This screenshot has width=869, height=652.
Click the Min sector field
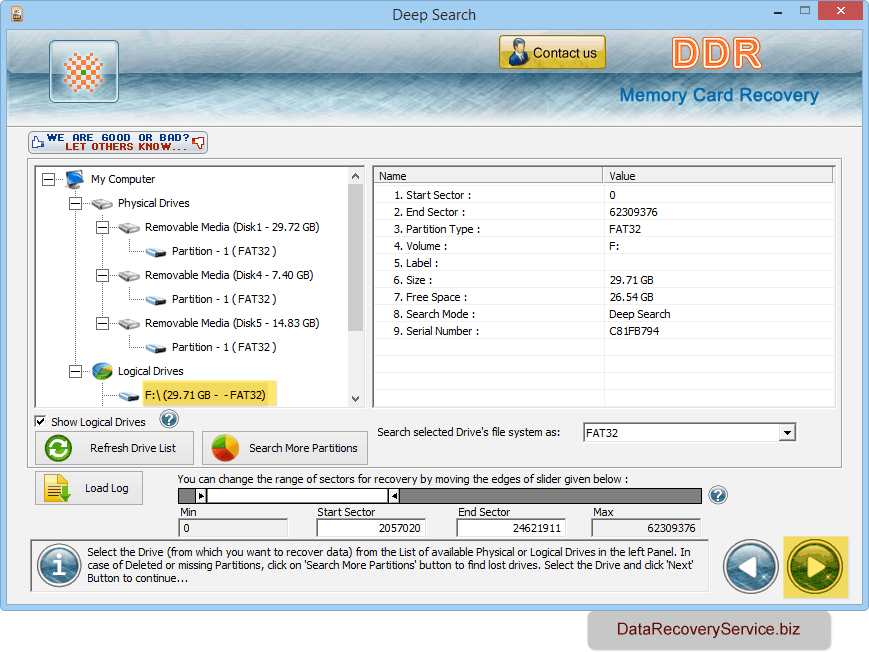(233, 528)
